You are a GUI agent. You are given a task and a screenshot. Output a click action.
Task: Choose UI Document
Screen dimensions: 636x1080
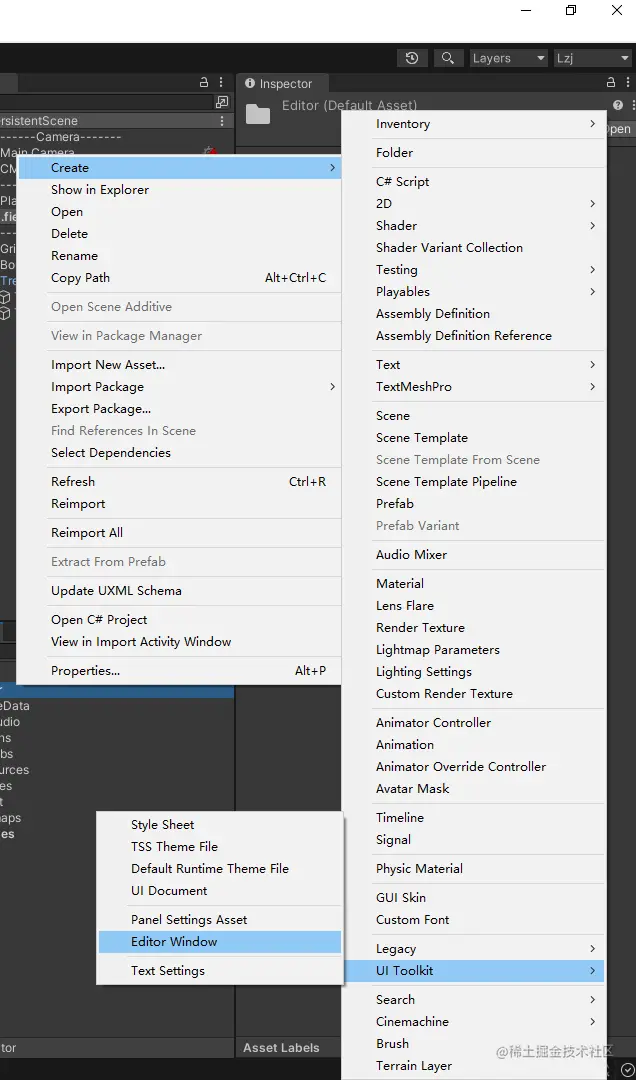coord(220,891)
